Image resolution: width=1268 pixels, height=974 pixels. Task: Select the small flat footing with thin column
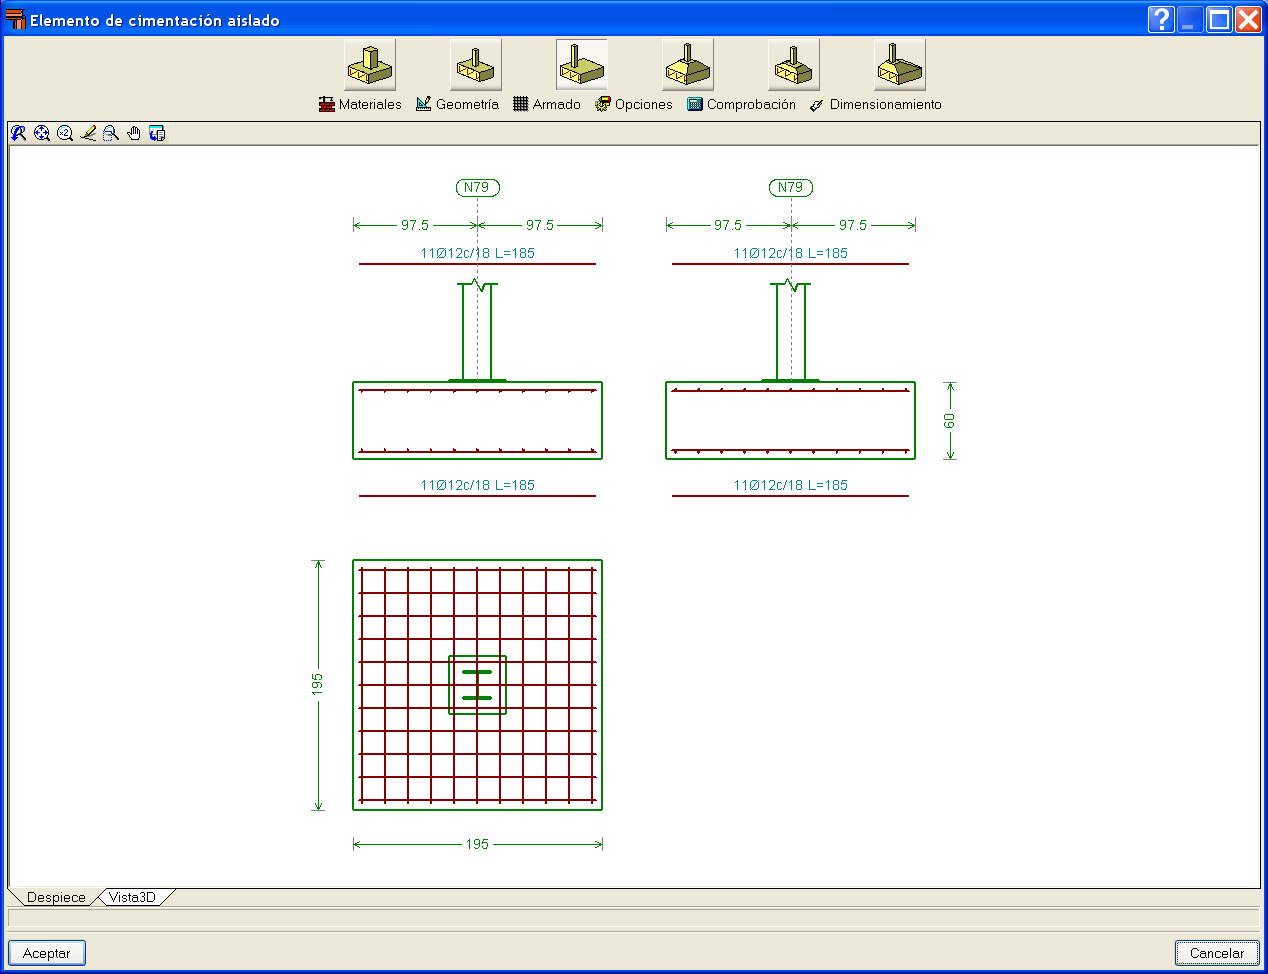pyautogui.click(x=476, y=65)
